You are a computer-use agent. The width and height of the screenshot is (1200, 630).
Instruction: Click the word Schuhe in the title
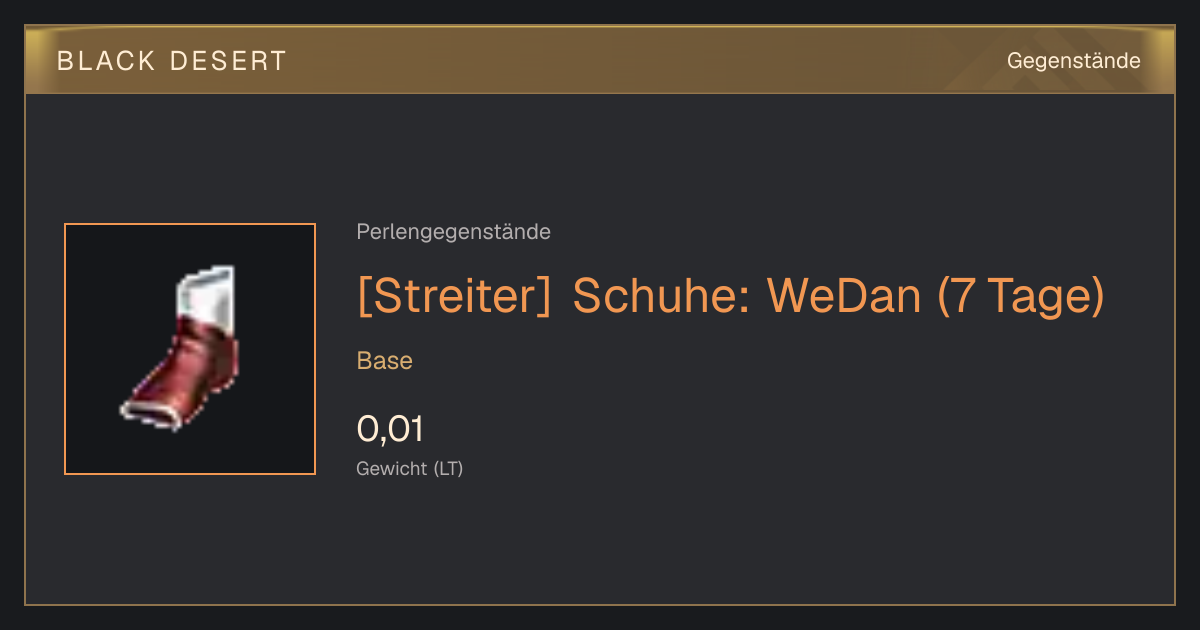coord(659,295)
